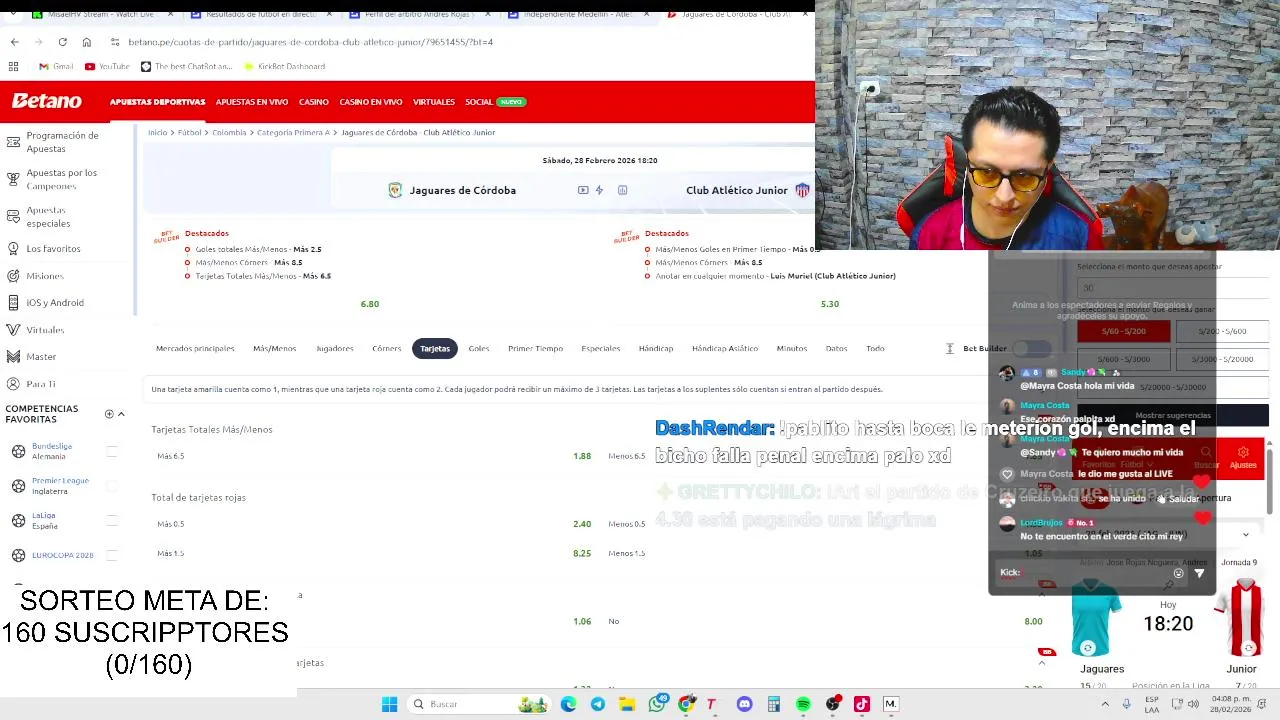Switch to the Goles market tab

coord(479,348)
